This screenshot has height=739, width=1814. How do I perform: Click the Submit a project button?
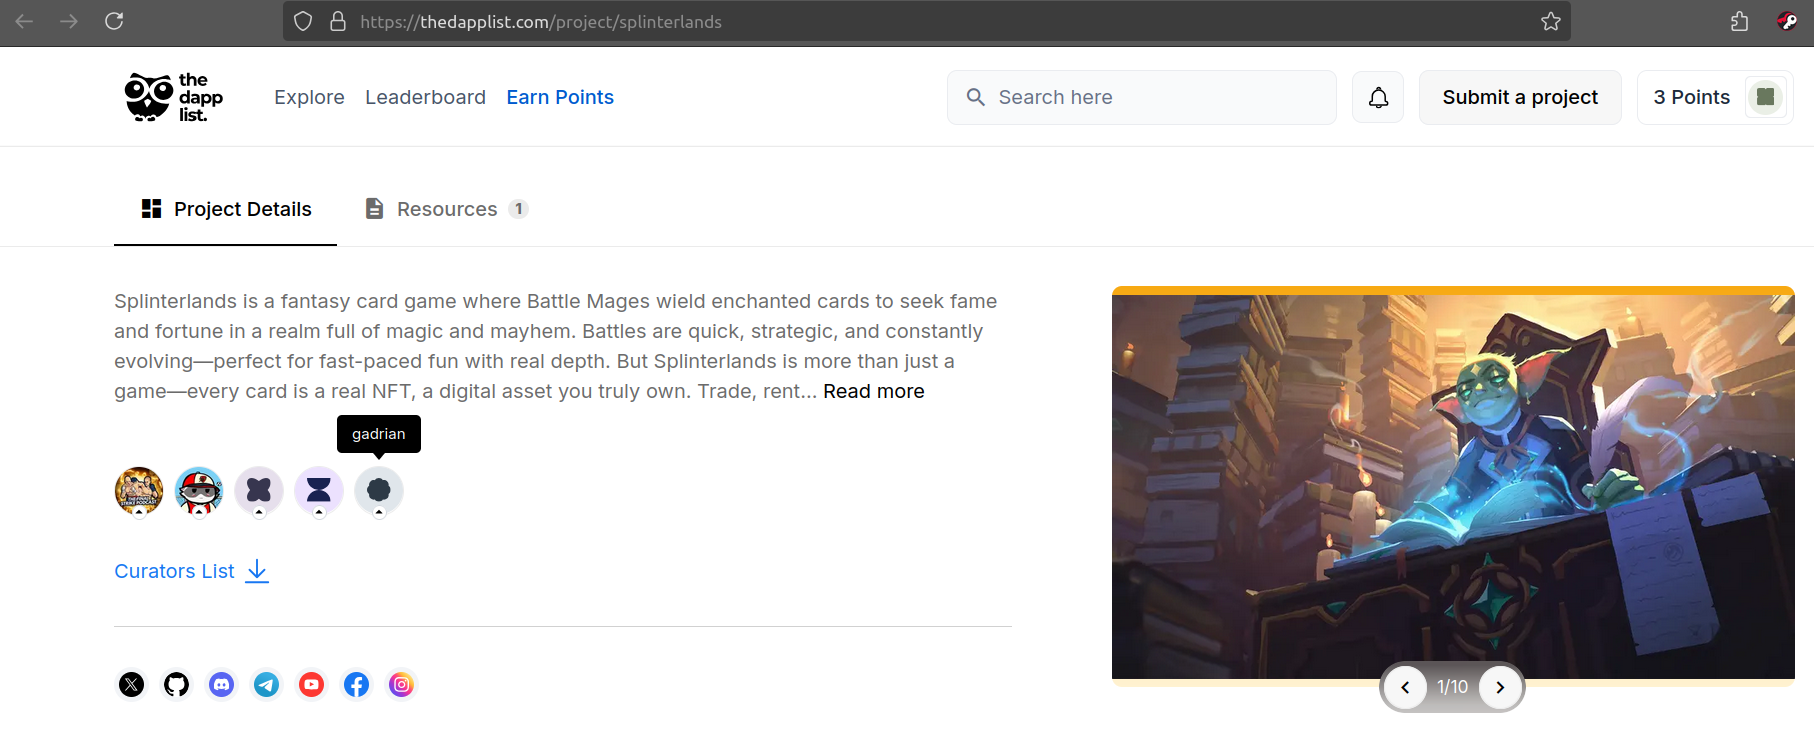[1520, 97]
